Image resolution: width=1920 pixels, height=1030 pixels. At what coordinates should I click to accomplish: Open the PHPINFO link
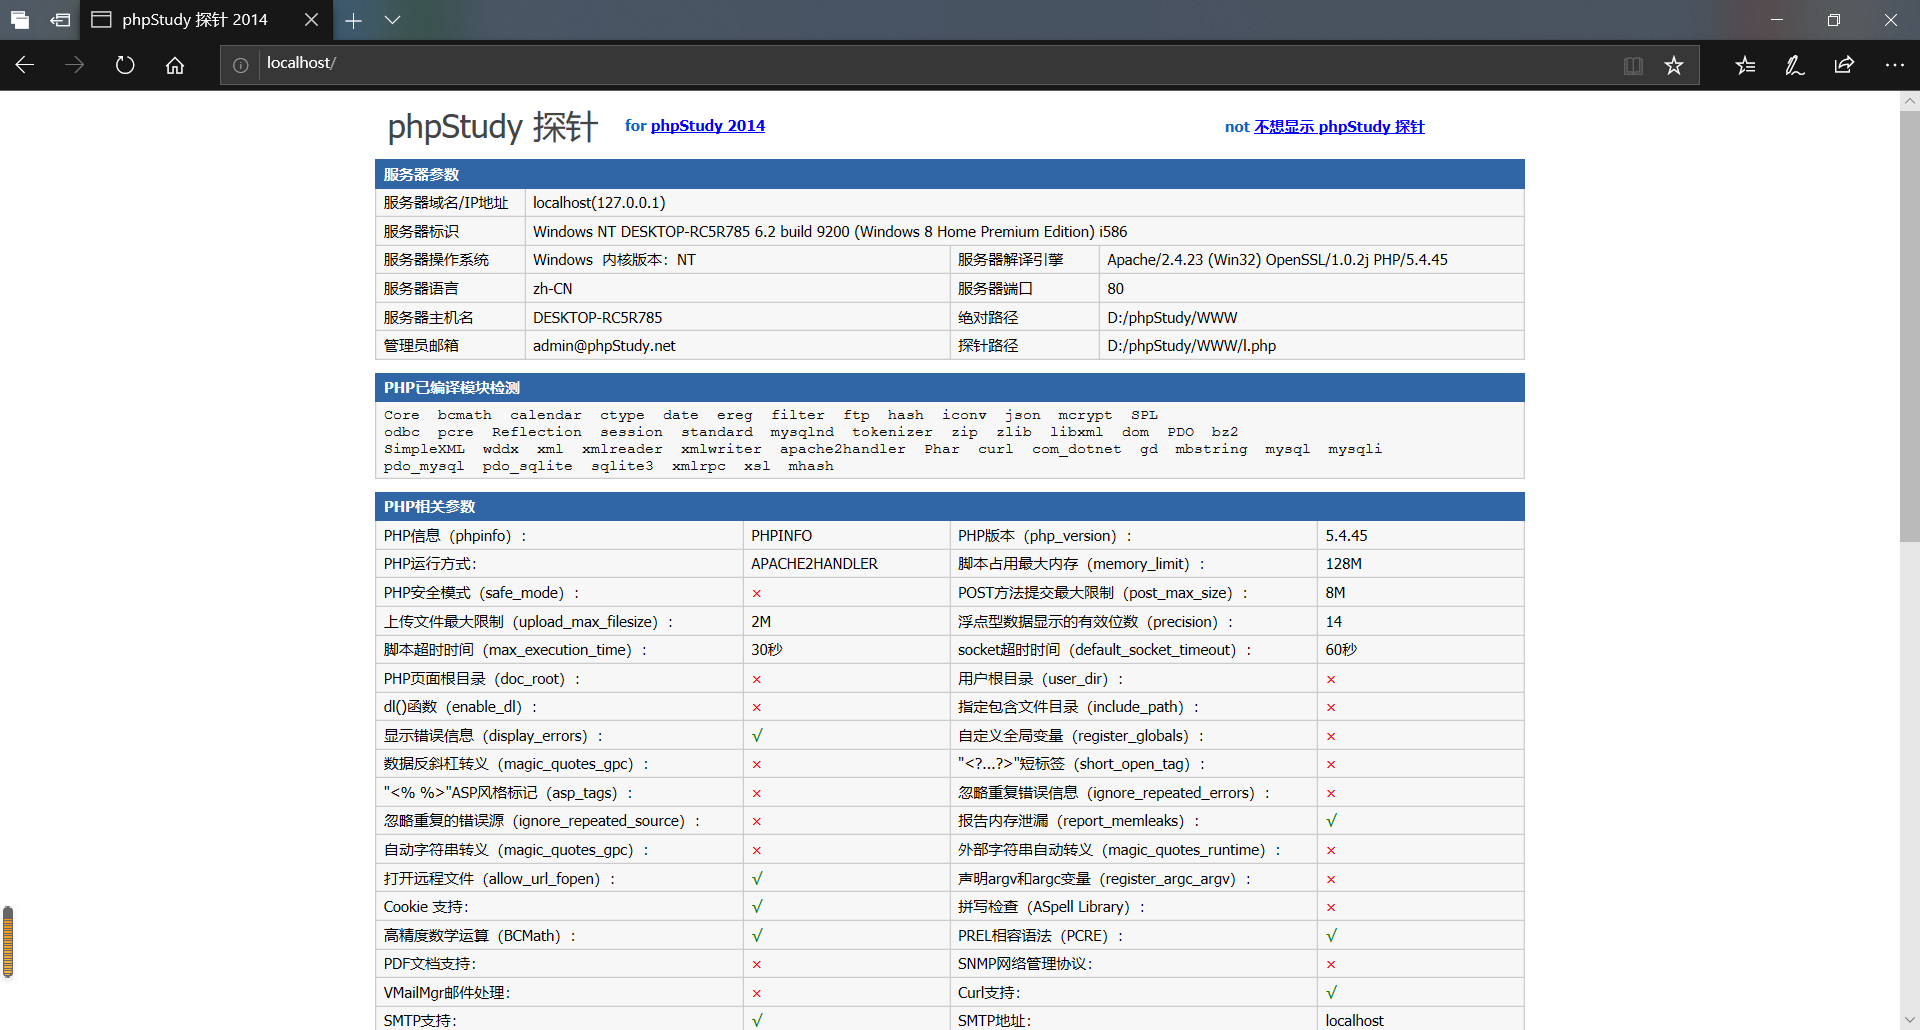coord(782,536)
